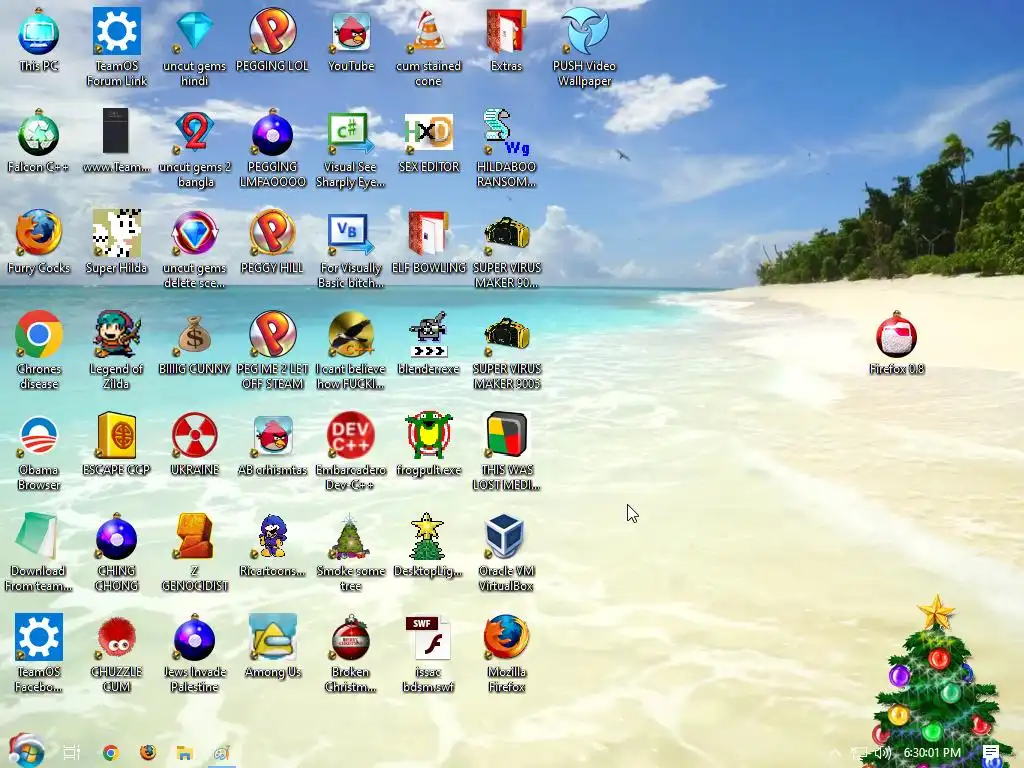This screenshot has width=1024, height=768.
Task: Open Firefox from the taskbar
Action: [x=148, y=753]
